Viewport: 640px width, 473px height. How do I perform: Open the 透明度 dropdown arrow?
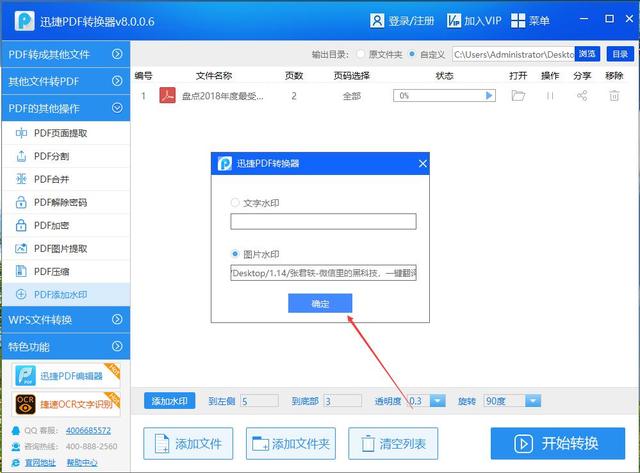click(x=438, y=401)
